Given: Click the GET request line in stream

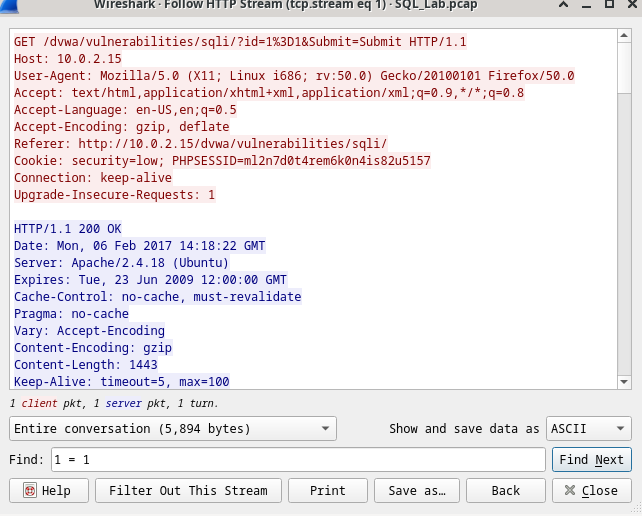Looking at the screenshot, I should (240, 41).
